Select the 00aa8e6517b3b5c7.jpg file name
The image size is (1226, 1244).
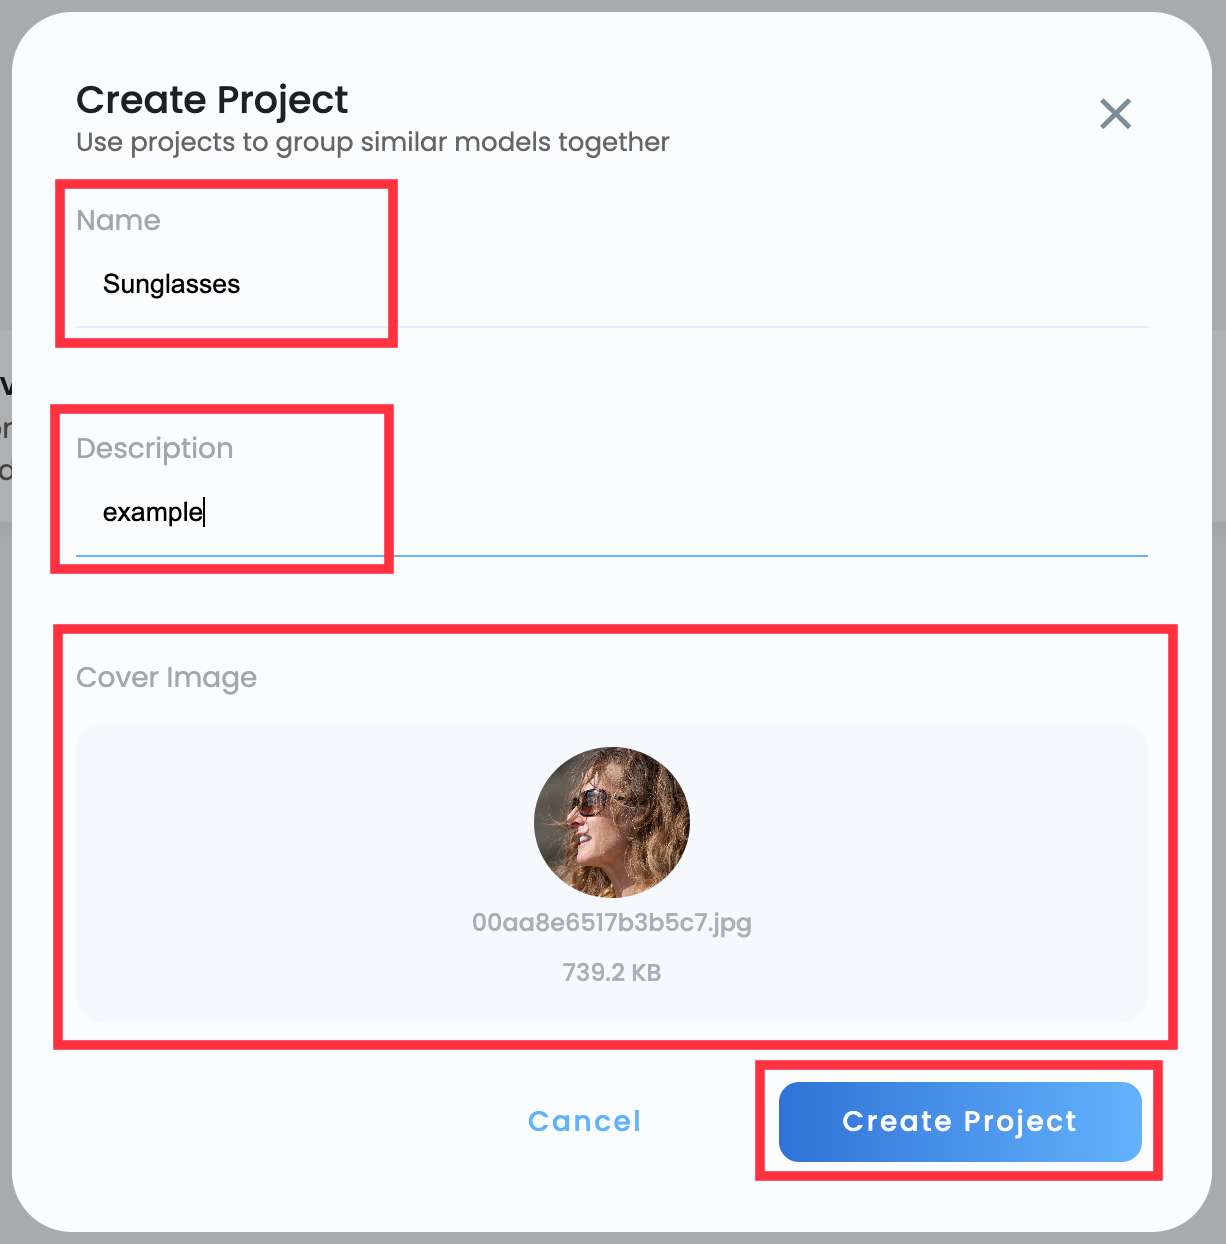(x=611, y=922)
